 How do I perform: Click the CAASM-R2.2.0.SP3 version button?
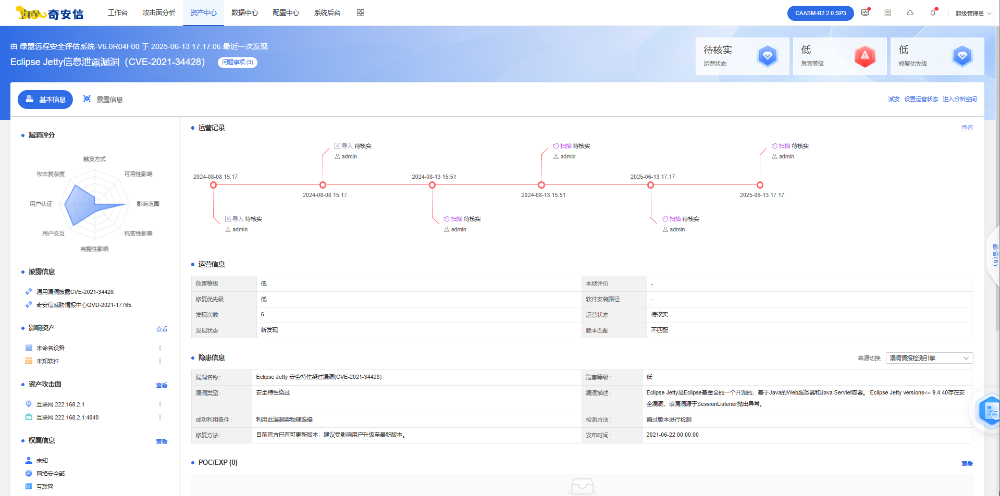pyautogui.click(x=821, y=13)
